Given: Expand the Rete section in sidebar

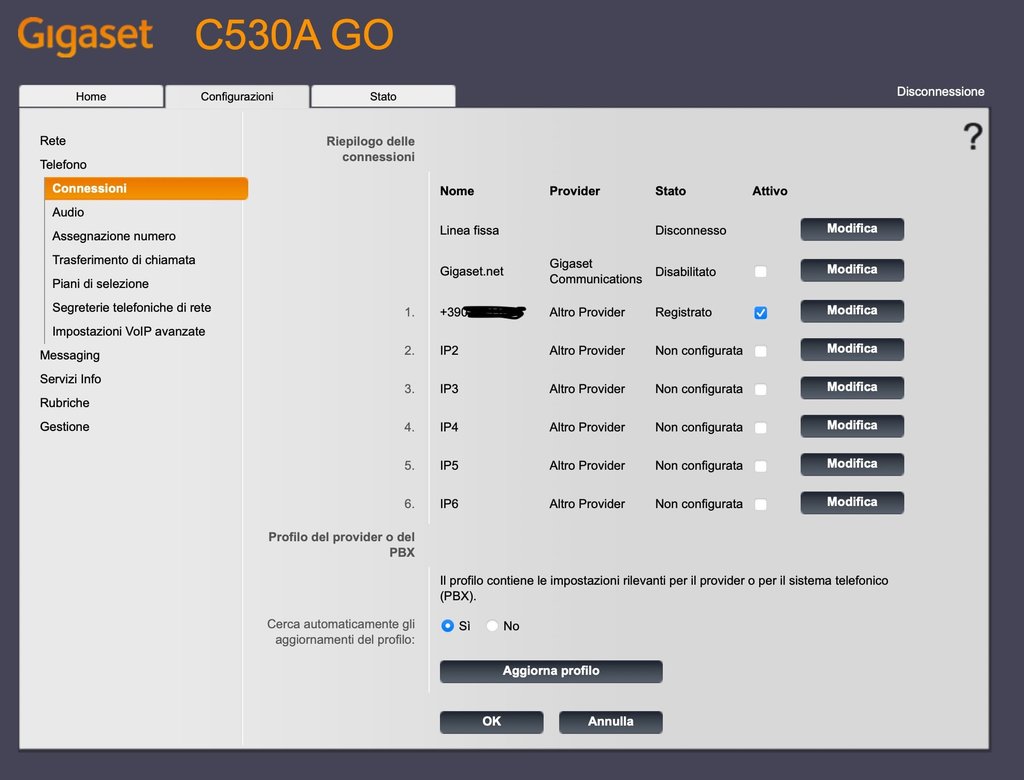Looking at the screenshot, I should (x=53, y=141).
